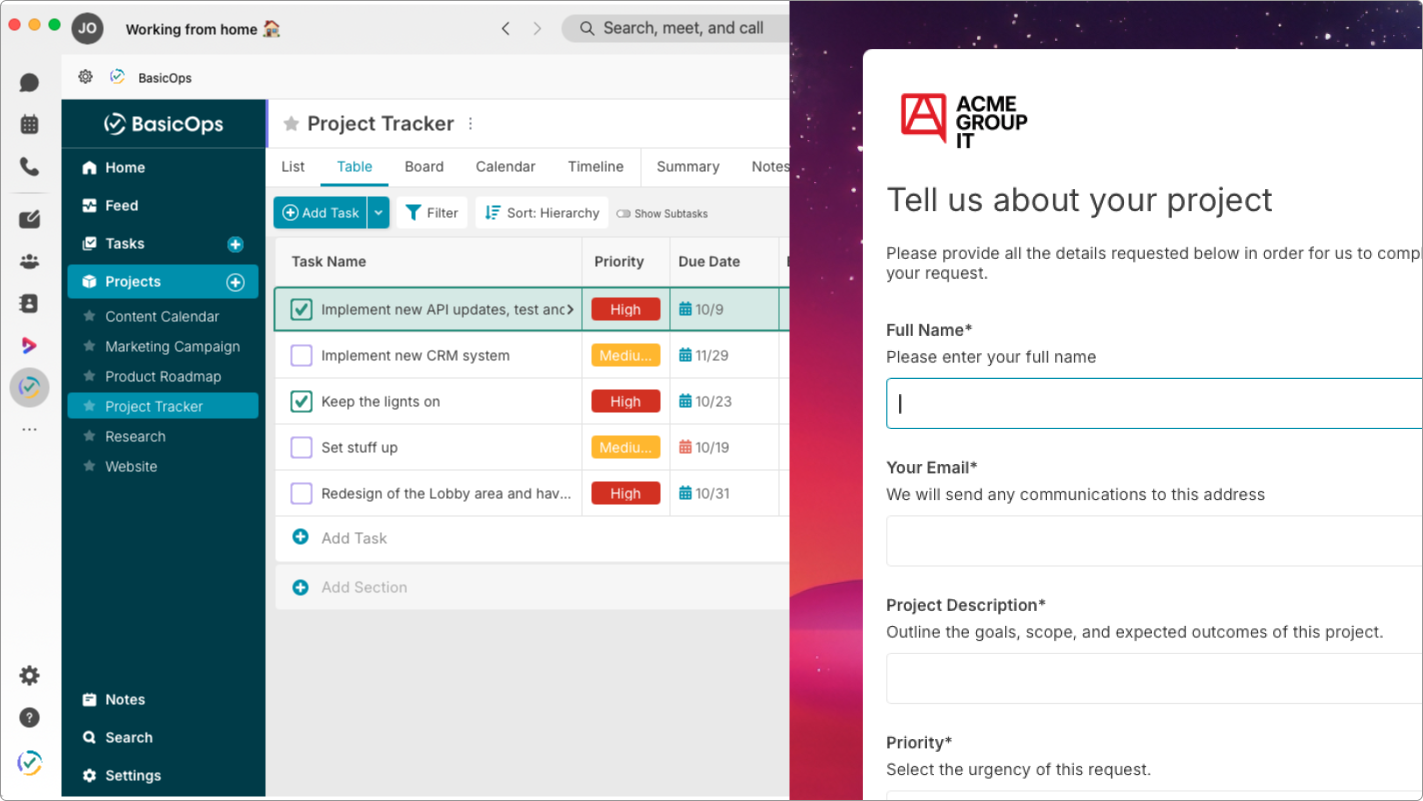Click the star beside Product Roadmap
Viewport: 1423px width, 801px height.
(x=89, y=376)
